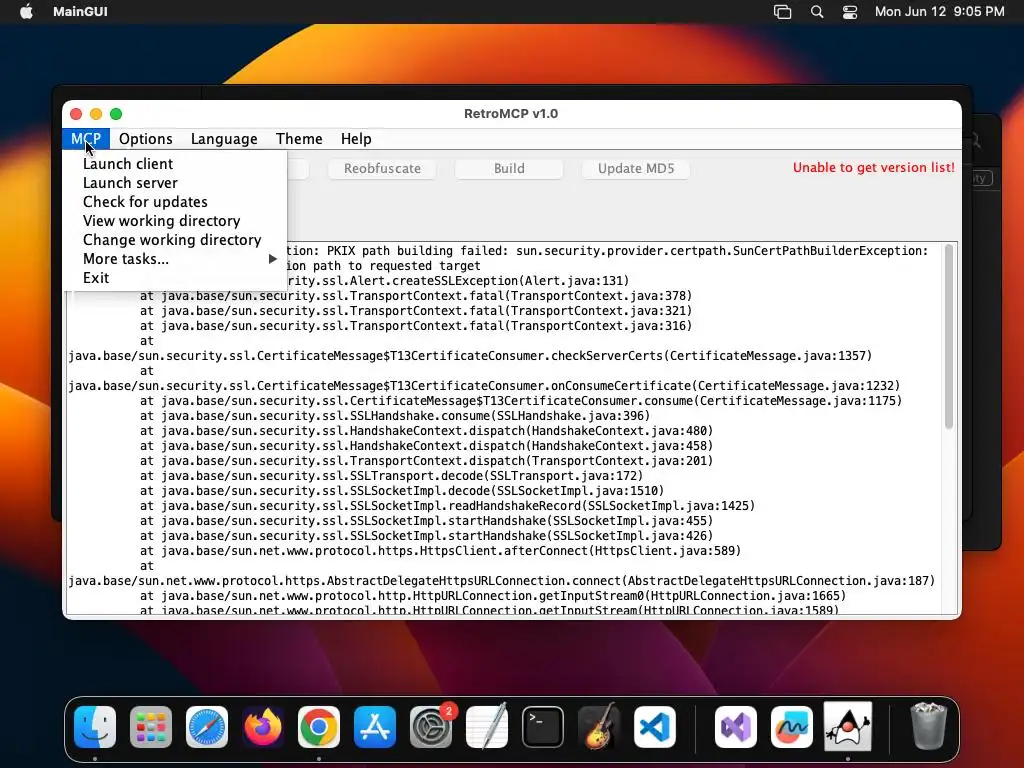Close the open MCP menu
Screen dimensions: 1024x768
[86, 138]
